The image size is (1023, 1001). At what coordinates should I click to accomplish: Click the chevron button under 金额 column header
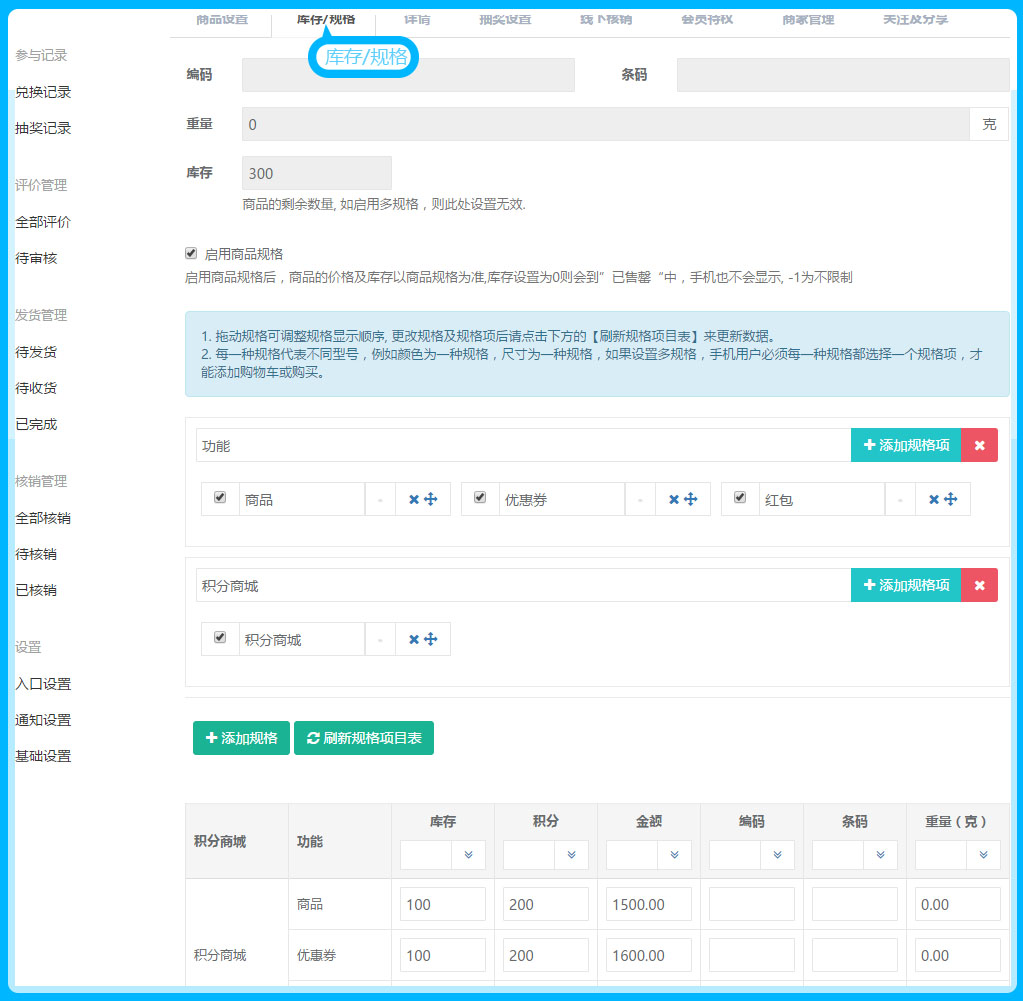[x=674, y=855]
